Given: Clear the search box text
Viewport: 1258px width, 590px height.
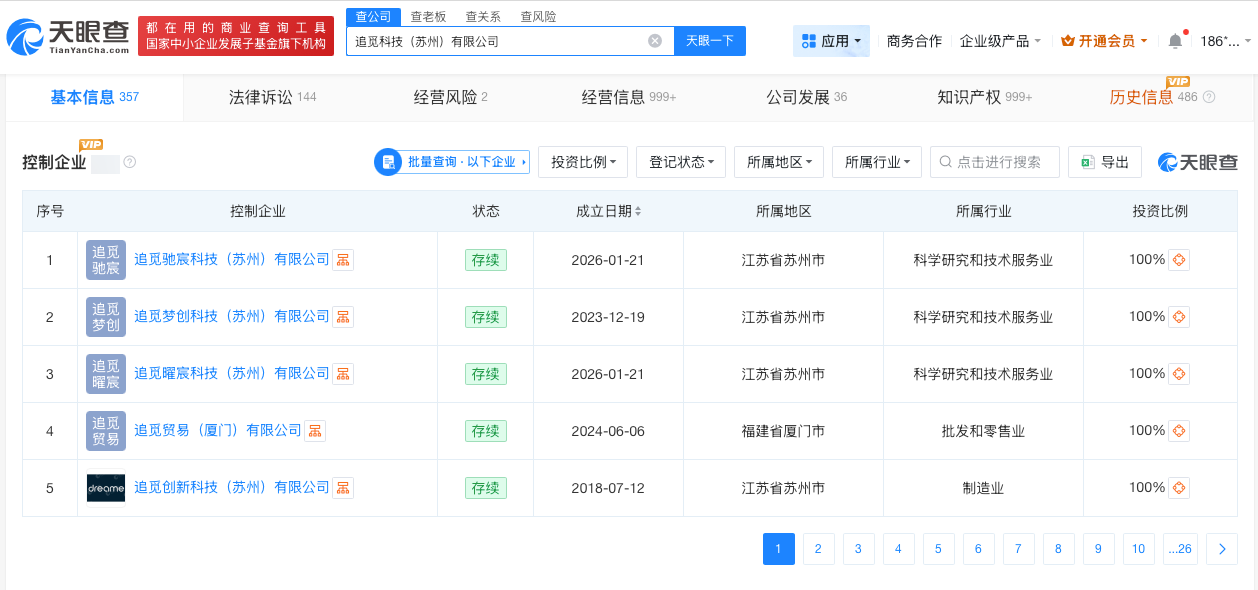Looking at the screenshot, I should tap(655, 41).
